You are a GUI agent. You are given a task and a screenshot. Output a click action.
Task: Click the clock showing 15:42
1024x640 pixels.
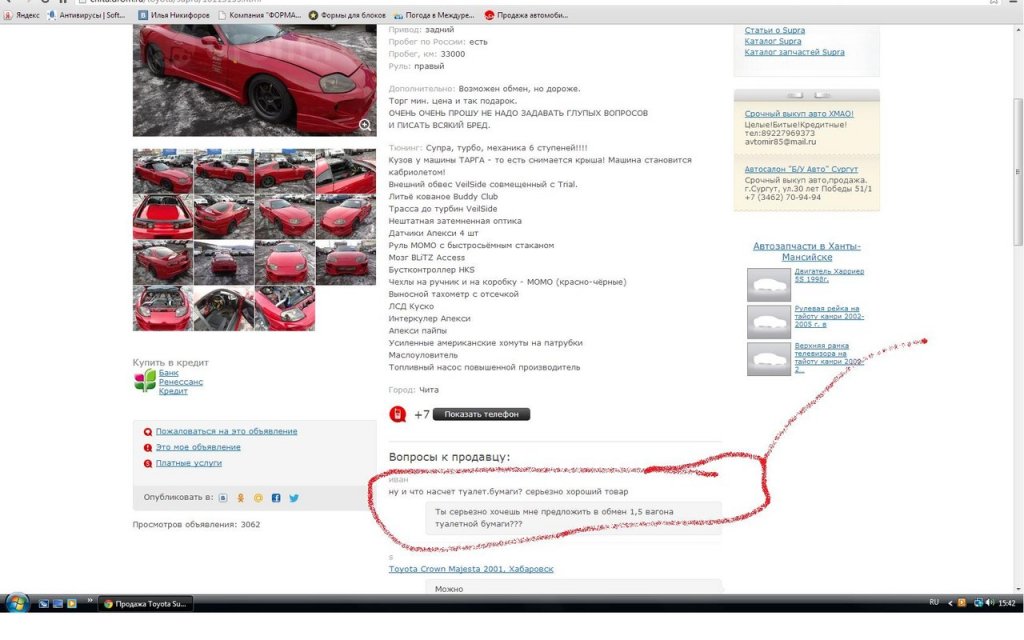[1007, 603]
